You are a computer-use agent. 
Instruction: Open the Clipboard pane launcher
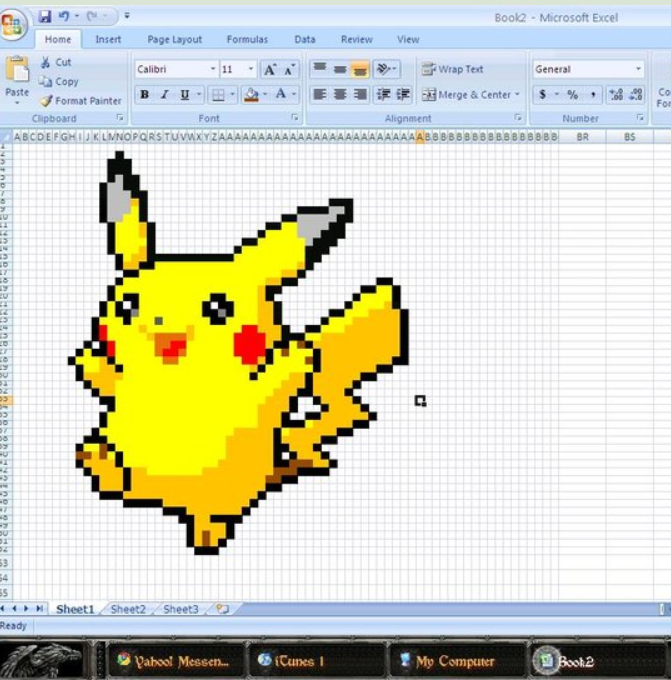120,118
